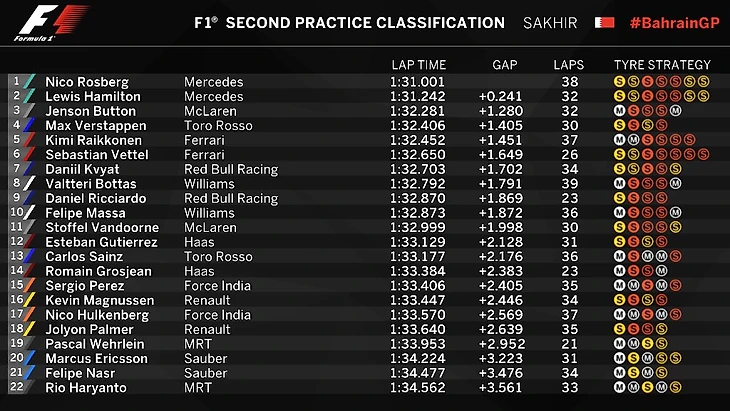Screen dimensions: 730x411
Task: Click team color stripe beside Nico Rosberg
Action: coord(29,81)
